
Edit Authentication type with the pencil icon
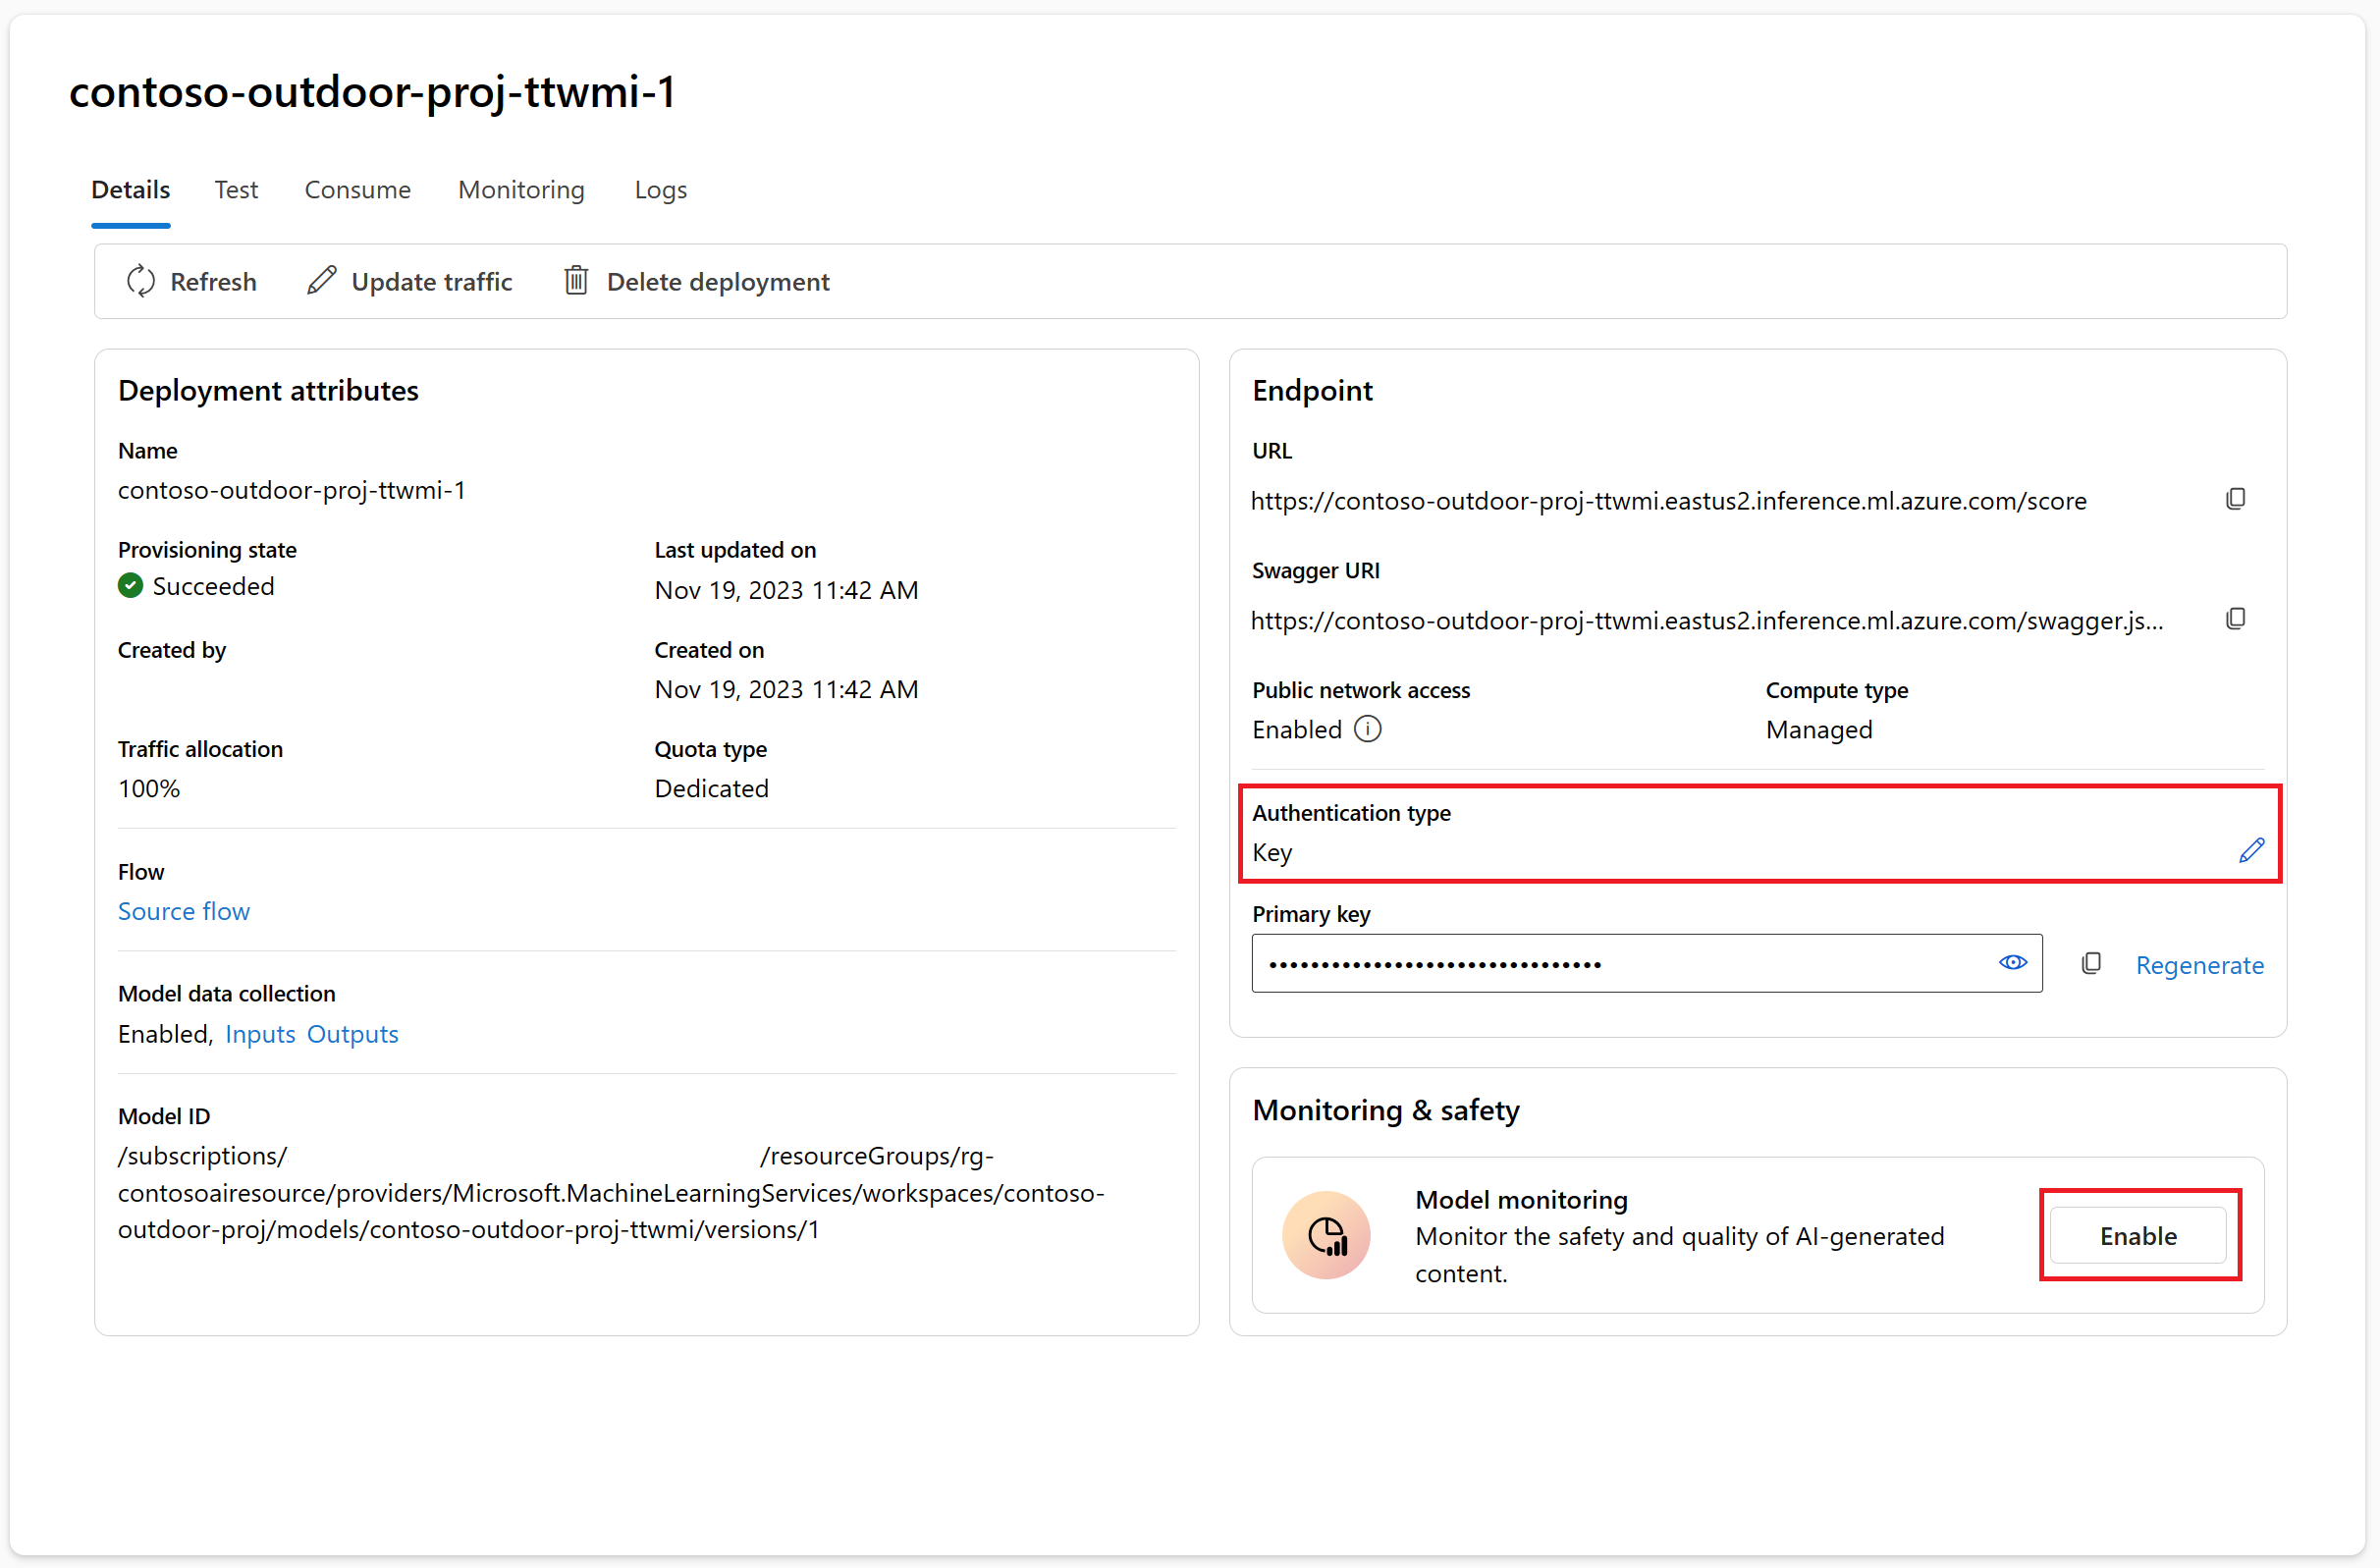[2251, 851]
